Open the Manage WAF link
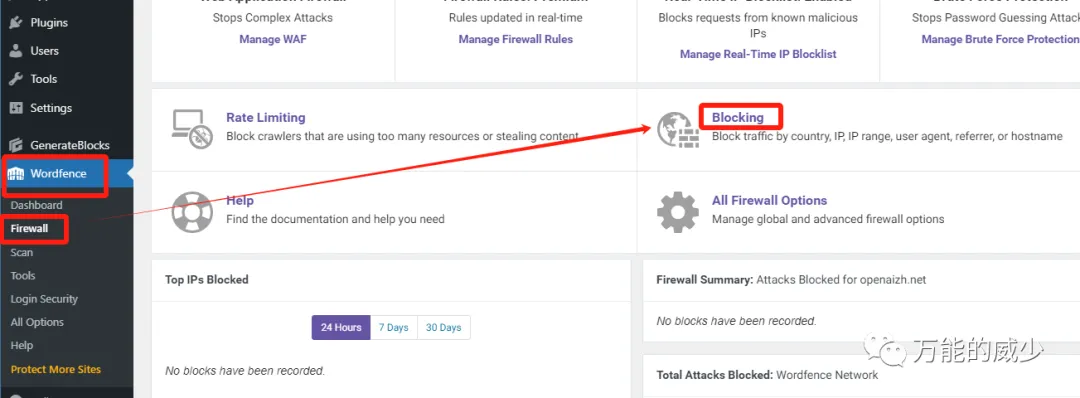 (x=273, y=39)
